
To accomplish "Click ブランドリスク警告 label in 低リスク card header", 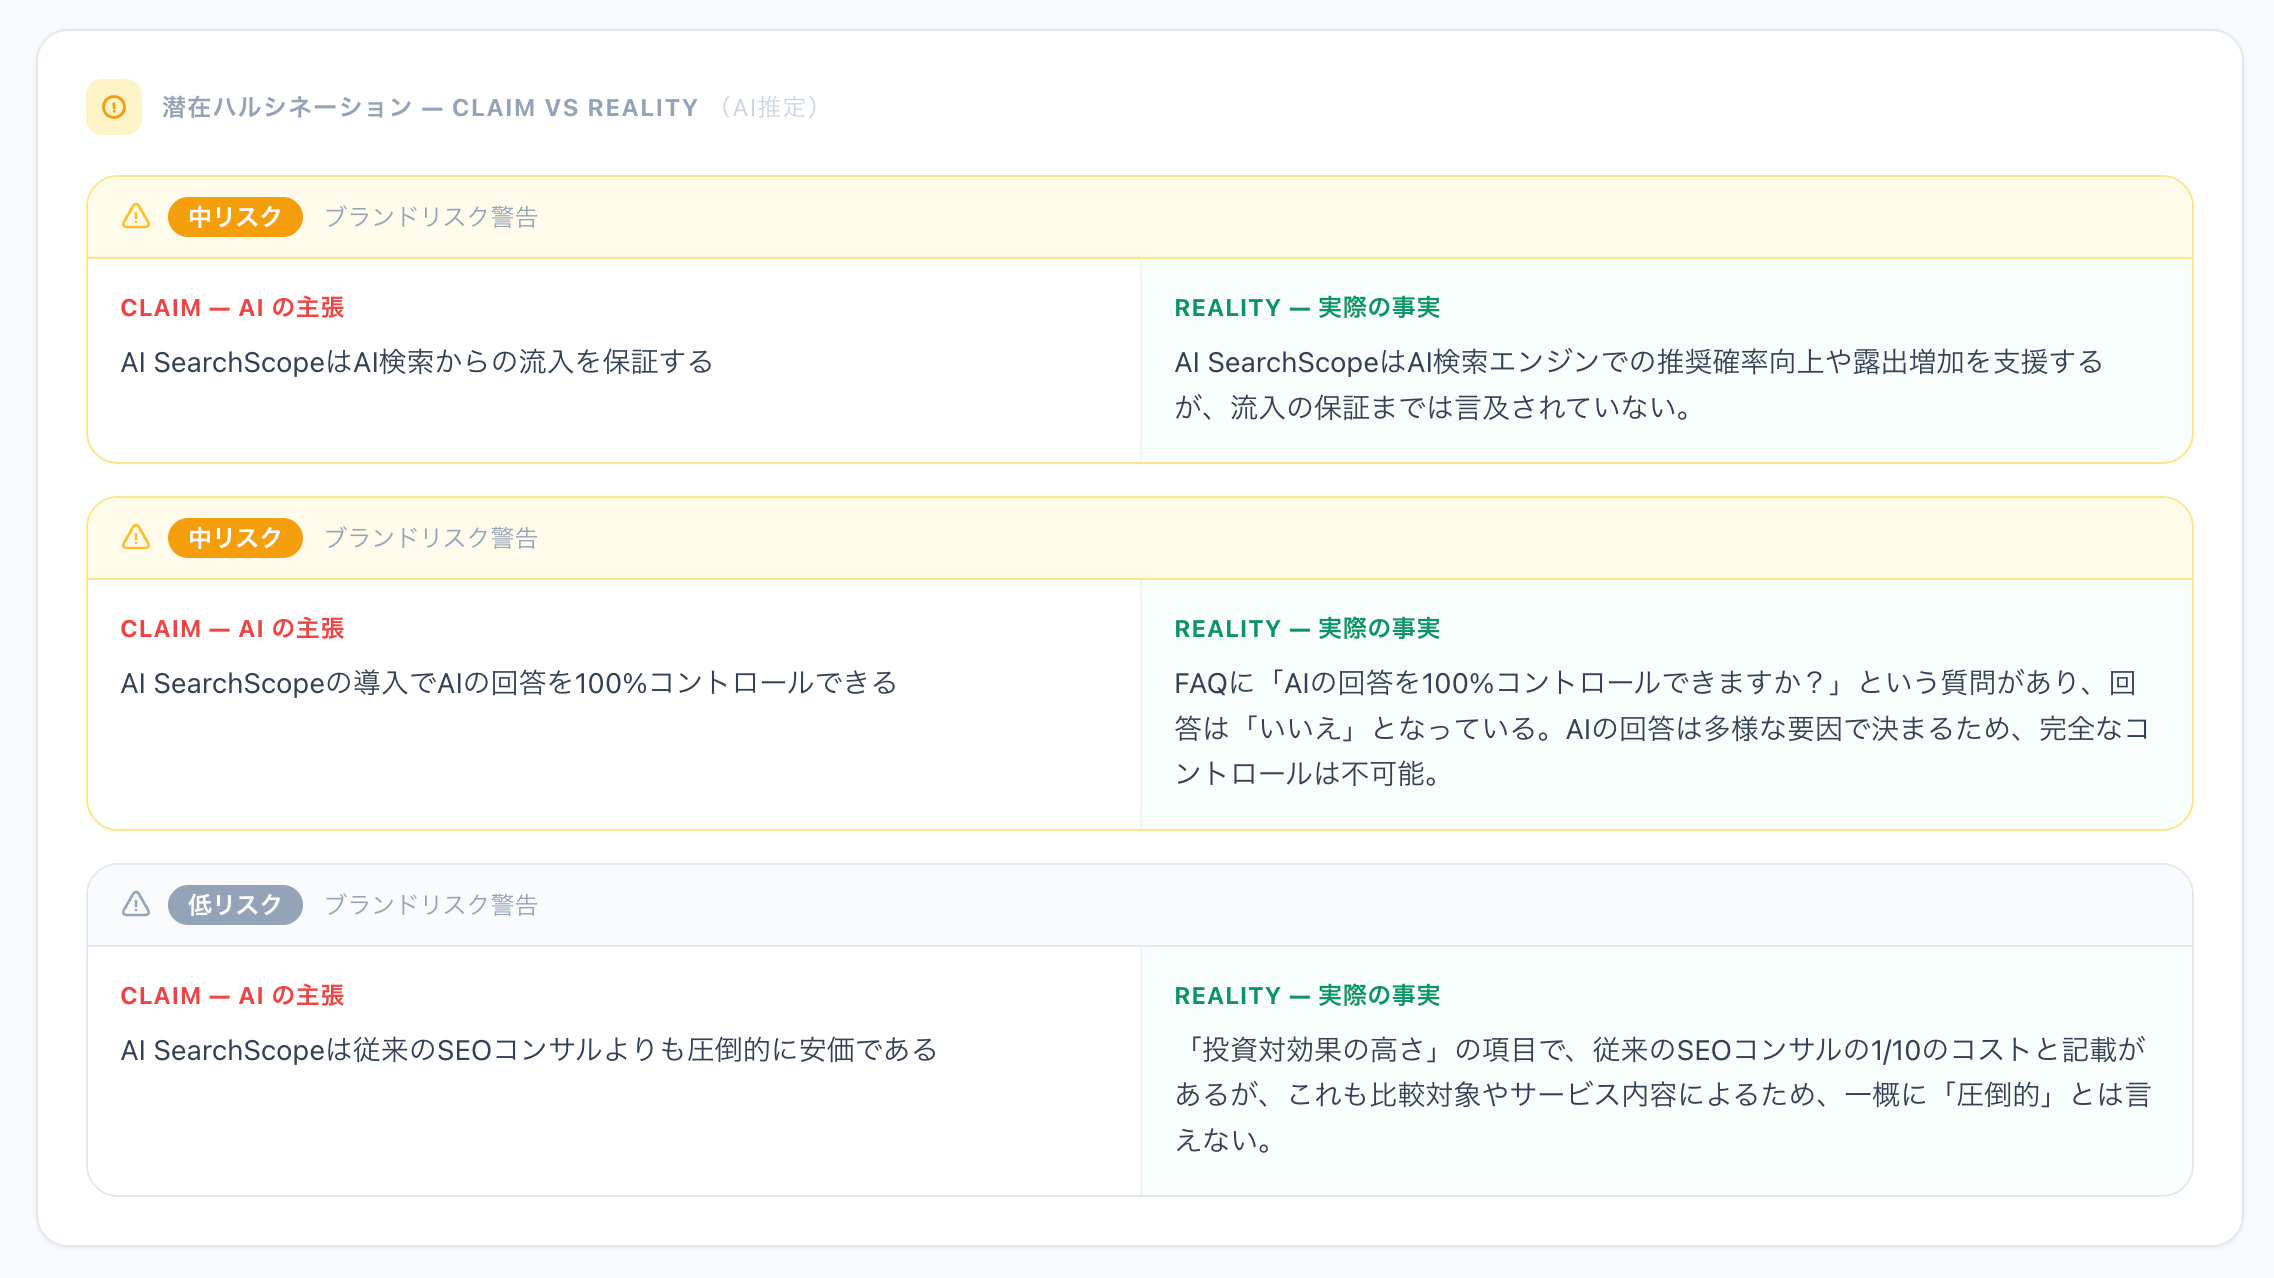I will point(431,905).
